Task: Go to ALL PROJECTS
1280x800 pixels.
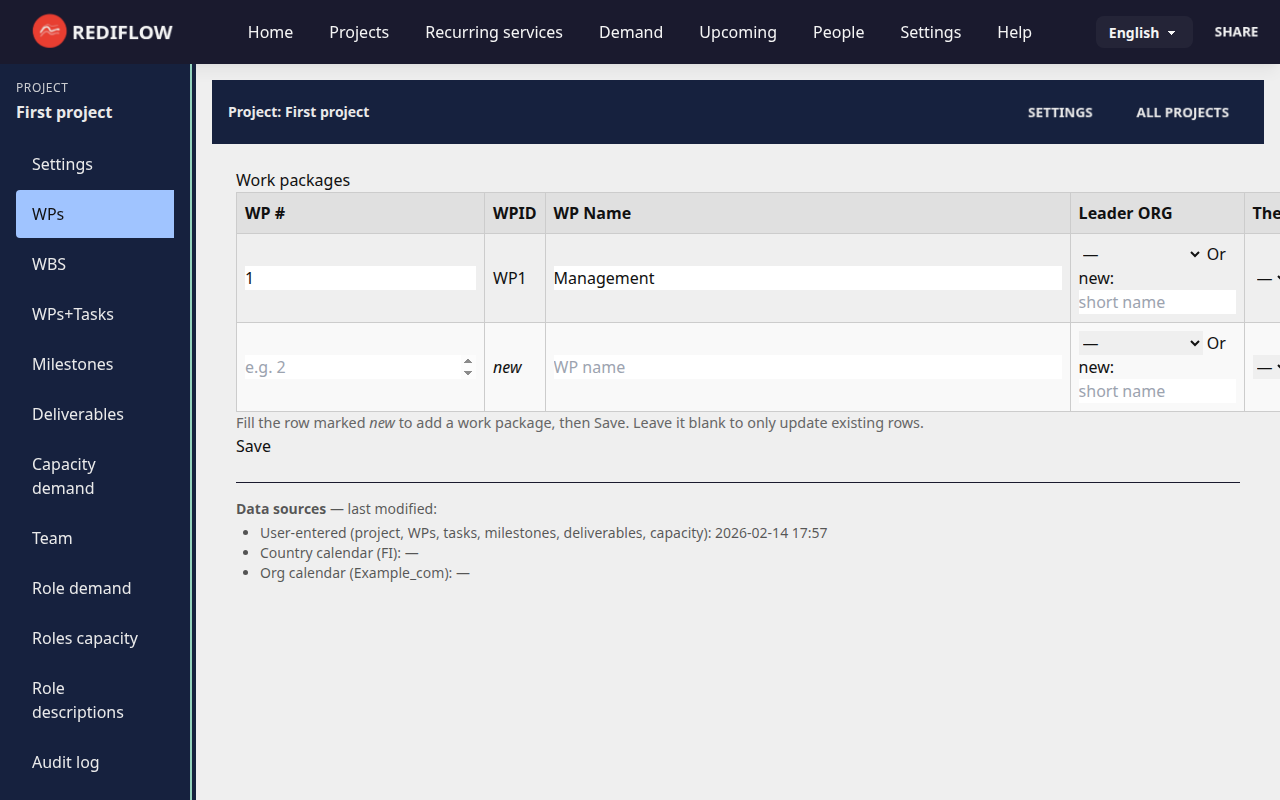Action: pos(1182,112)
